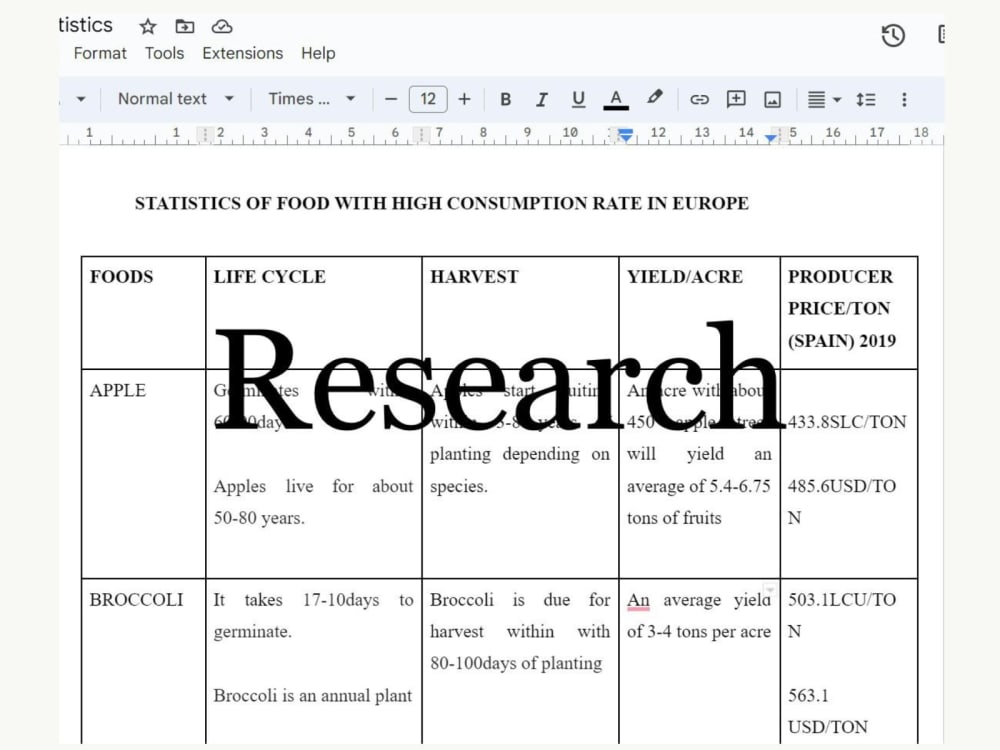The image size is (1000, 750).
Task: Click the '485.6USD/TO' price text
Action: 842,486
